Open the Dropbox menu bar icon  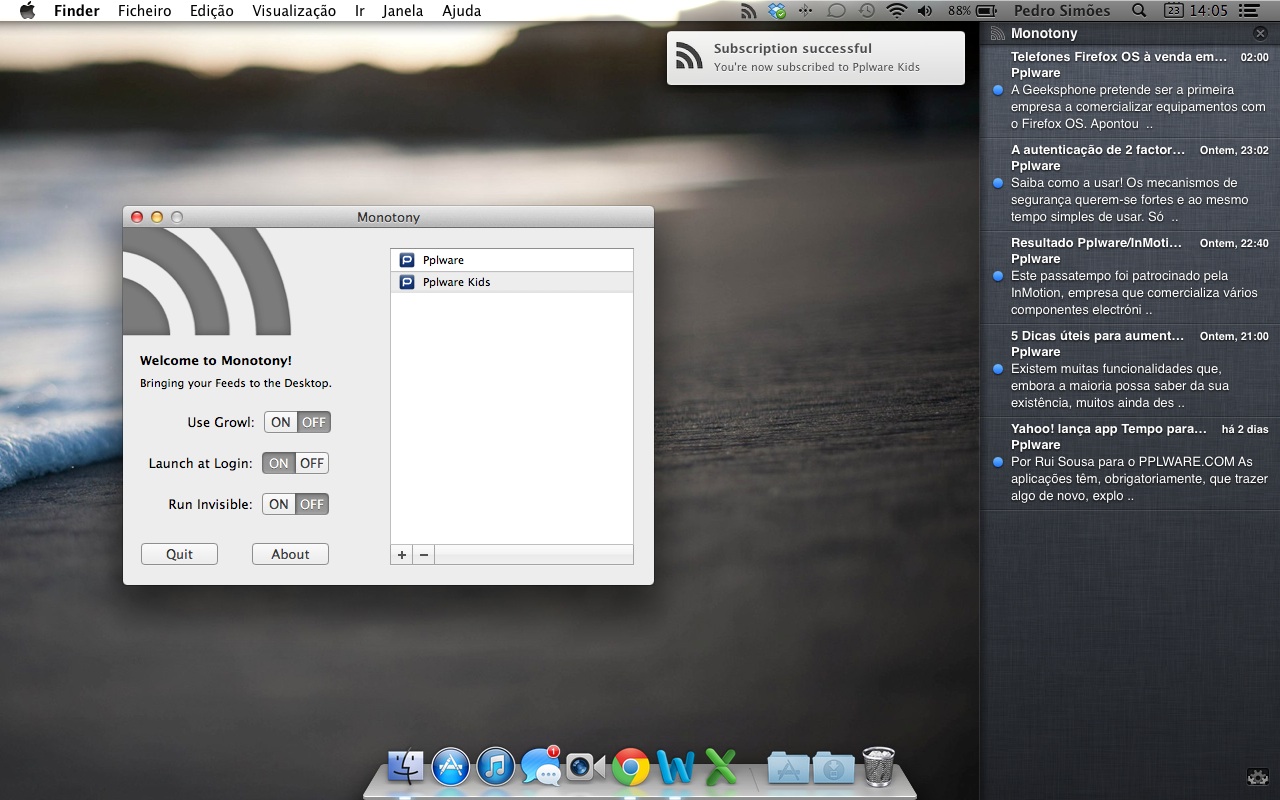point(777,11)
